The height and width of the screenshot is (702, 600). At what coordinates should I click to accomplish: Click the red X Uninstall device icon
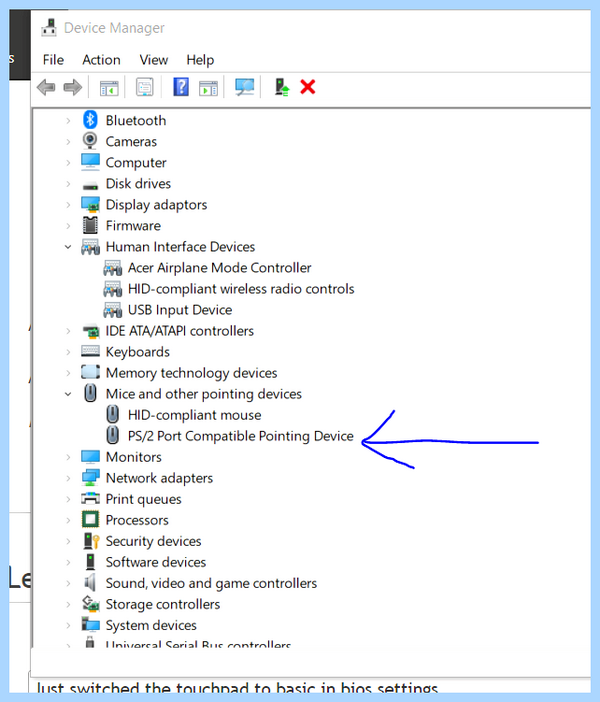(308, 87)
